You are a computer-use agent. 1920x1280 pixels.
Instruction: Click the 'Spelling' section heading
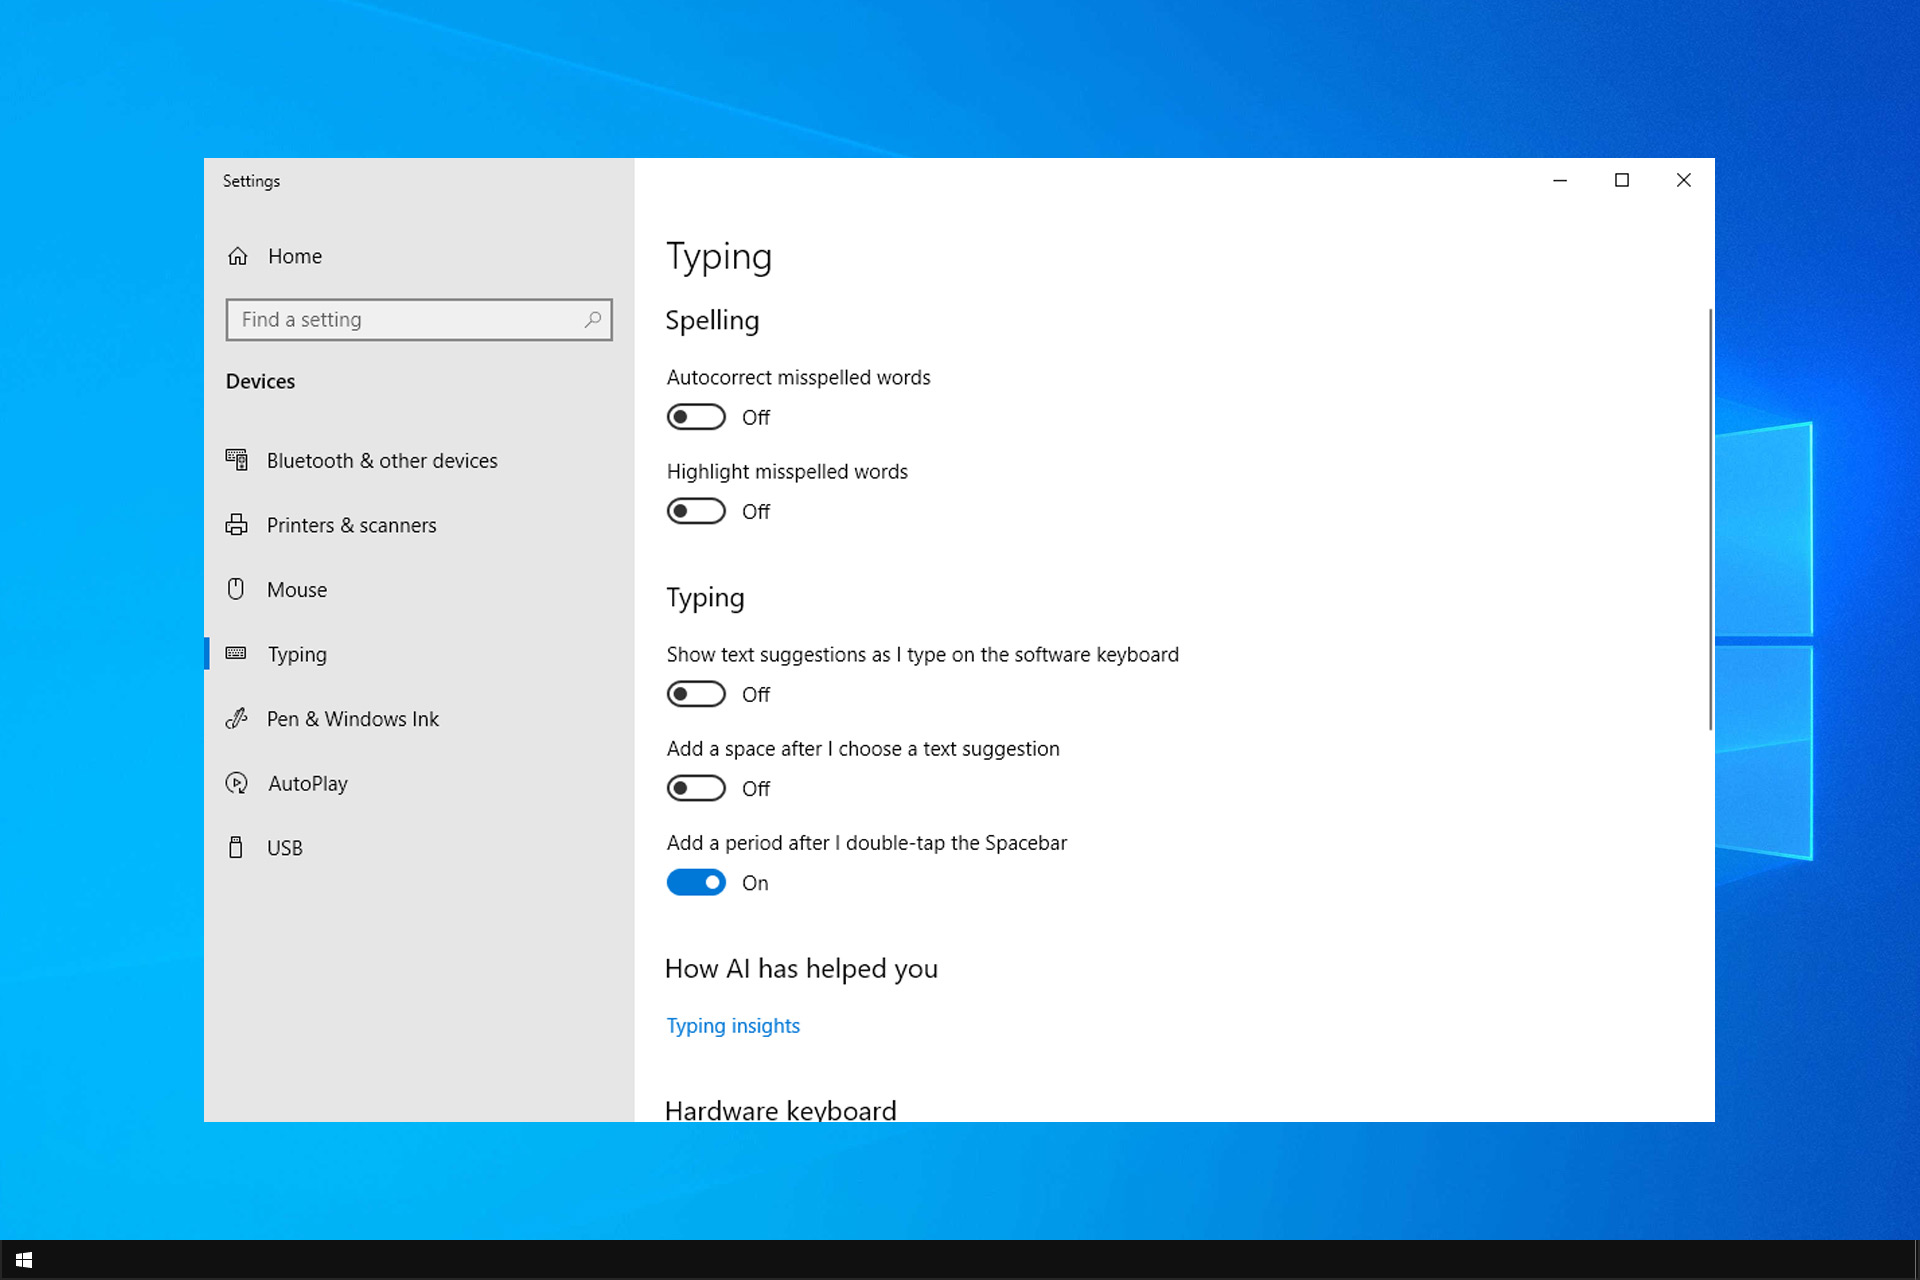tap(712, 320)
